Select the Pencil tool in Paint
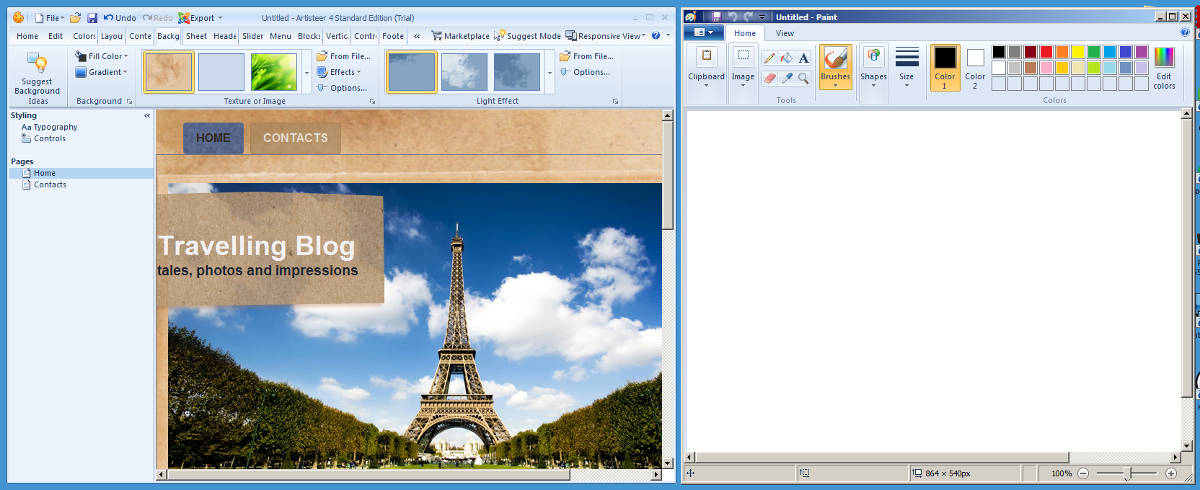Screen dimensions: 1200x490 (x=769, y=58)
